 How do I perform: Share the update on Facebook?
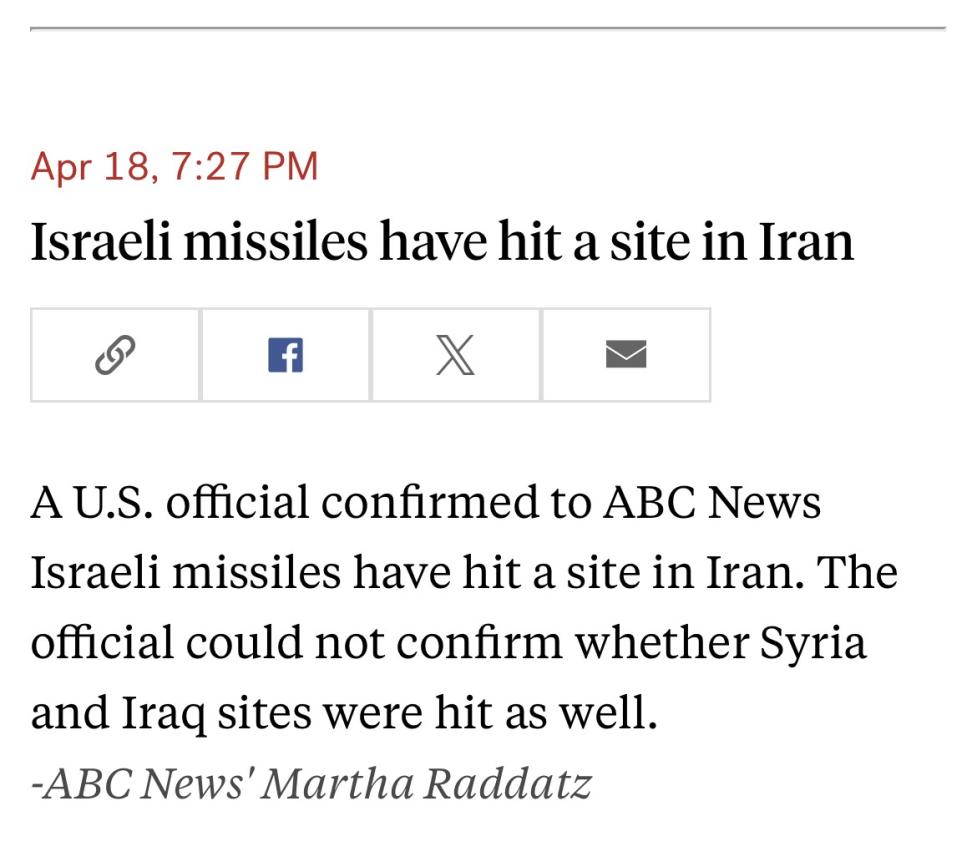point(285,355)
